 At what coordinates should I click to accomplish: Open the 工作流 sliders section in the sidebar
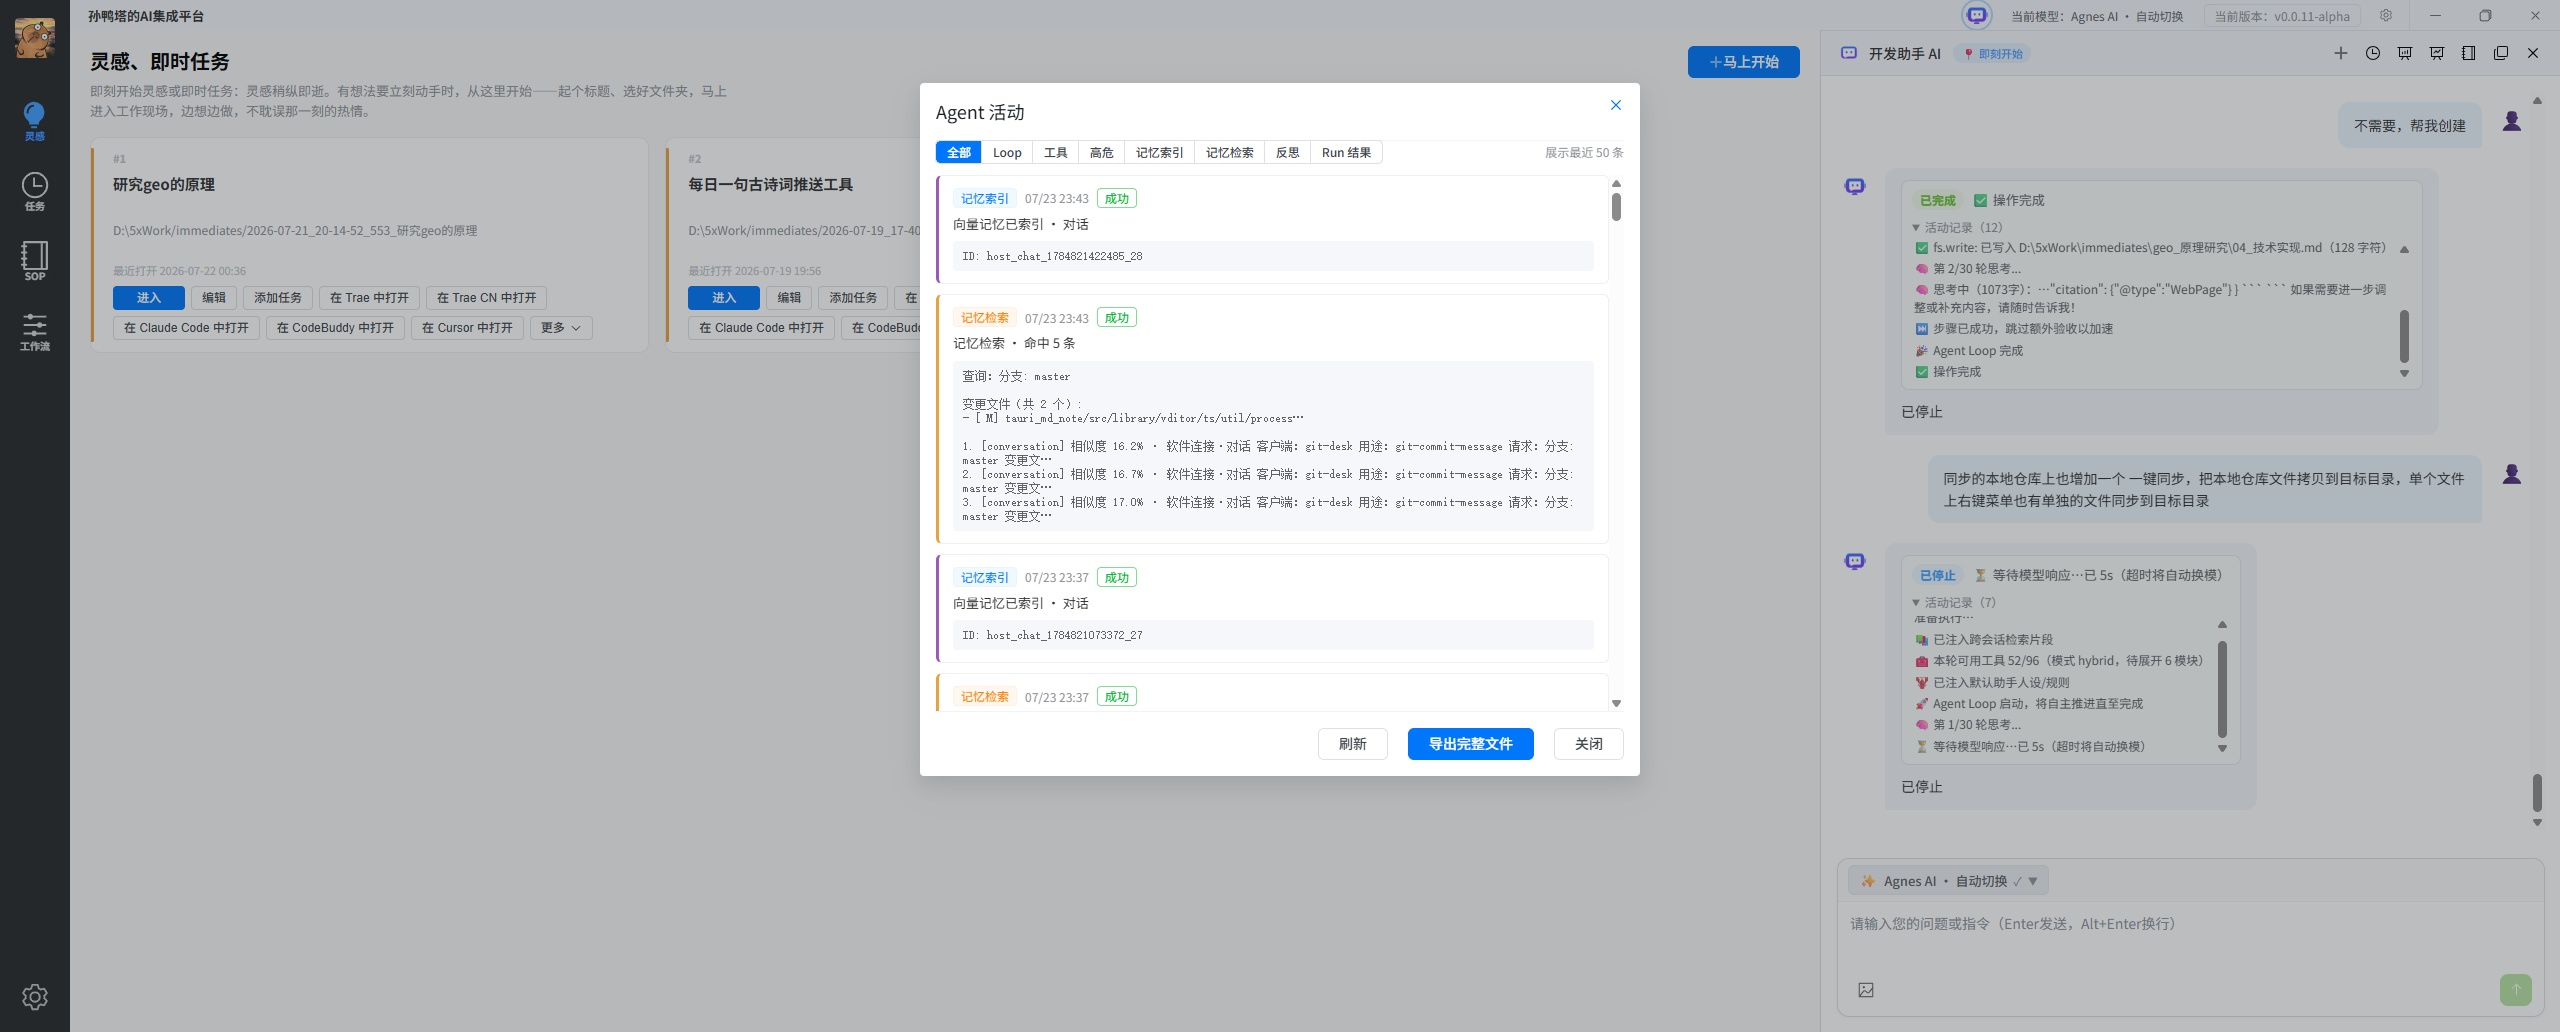(x=34, y=331)
